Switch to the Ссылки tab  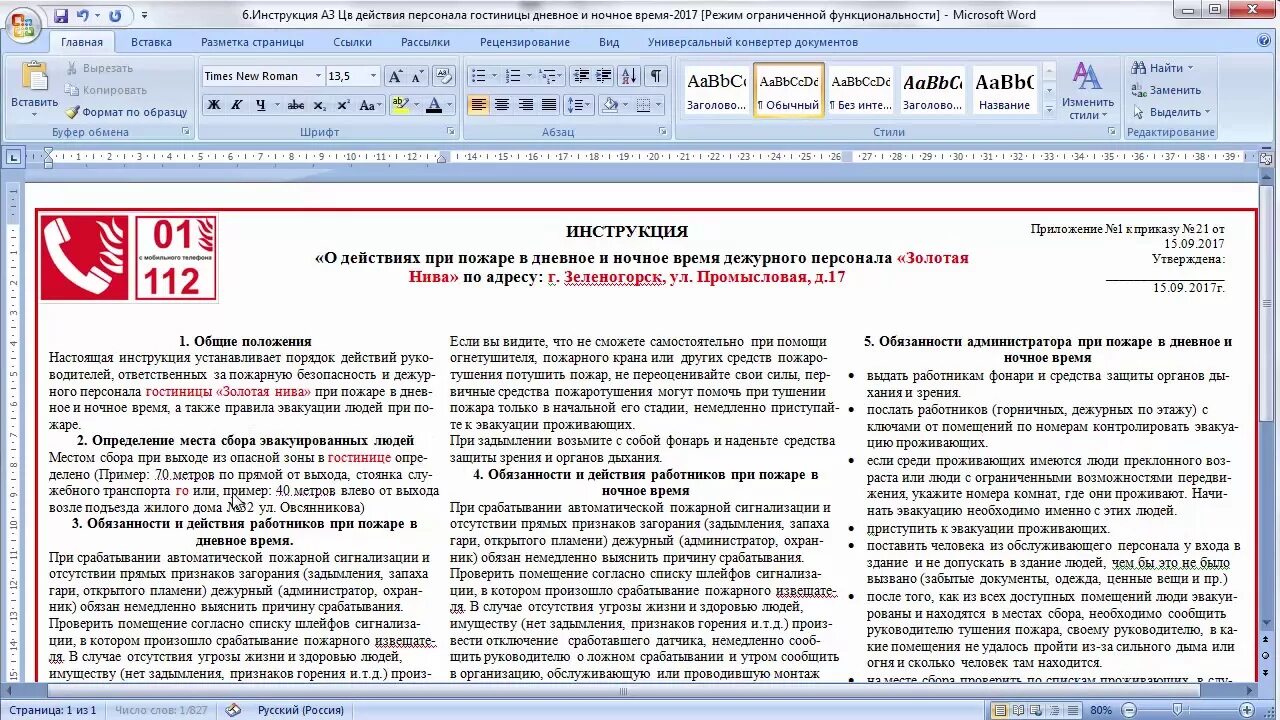click(x=352, y=42)
